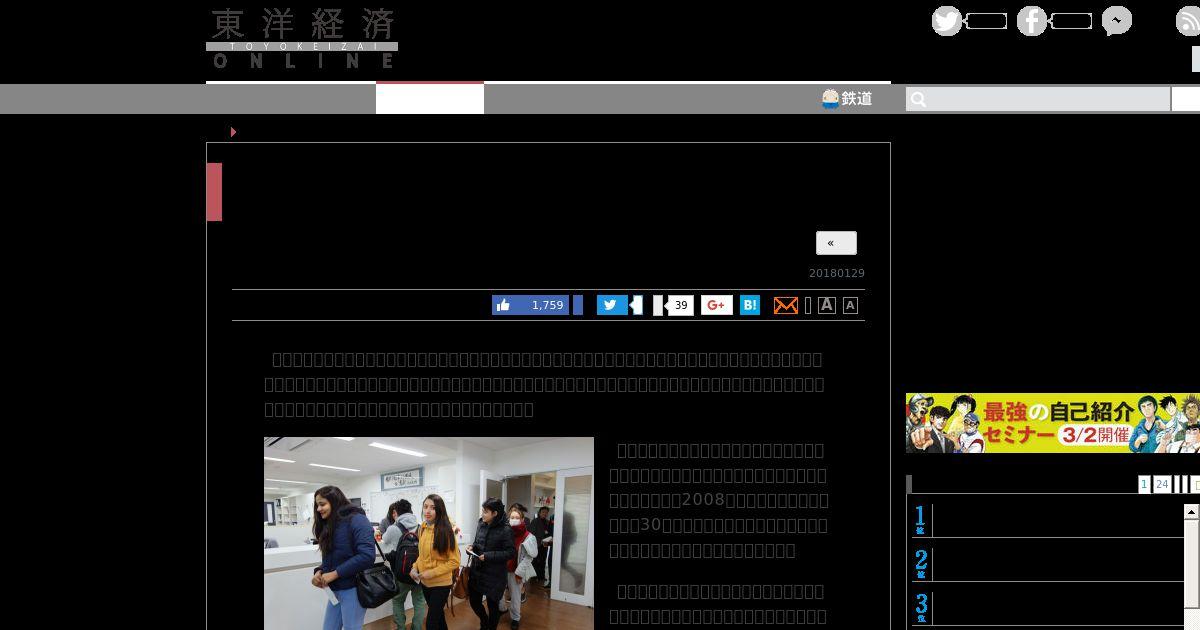Click the breadcrumb arrow marker
The image size is (1200, 630).
[233, 132]
